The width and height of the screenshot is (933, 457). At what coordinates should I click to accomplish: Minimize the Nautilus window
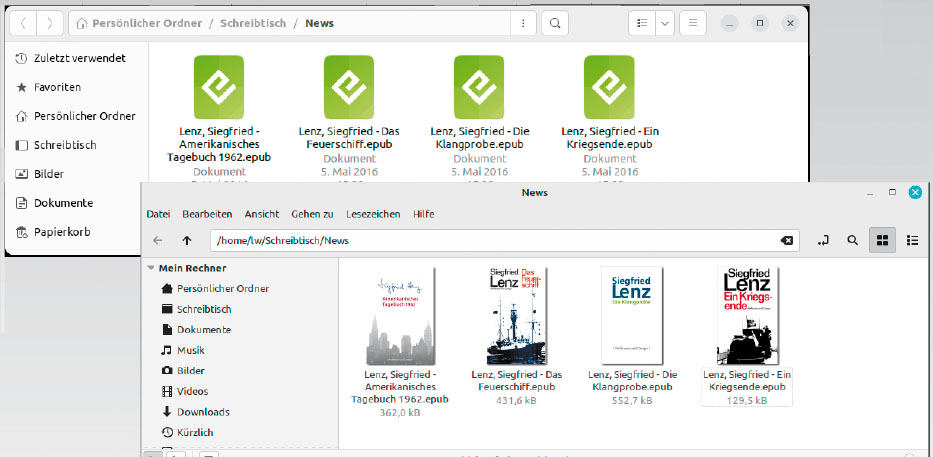click(x=730, y=23)
